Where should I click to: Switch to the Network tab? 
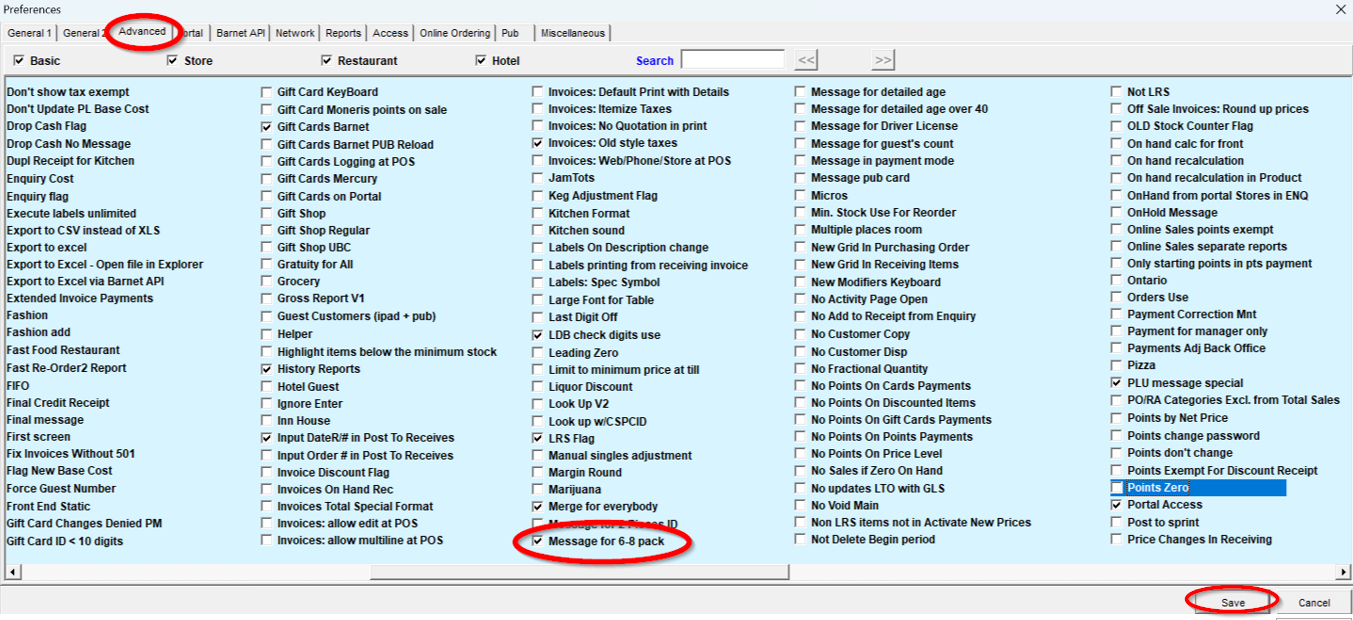(295, 33)
